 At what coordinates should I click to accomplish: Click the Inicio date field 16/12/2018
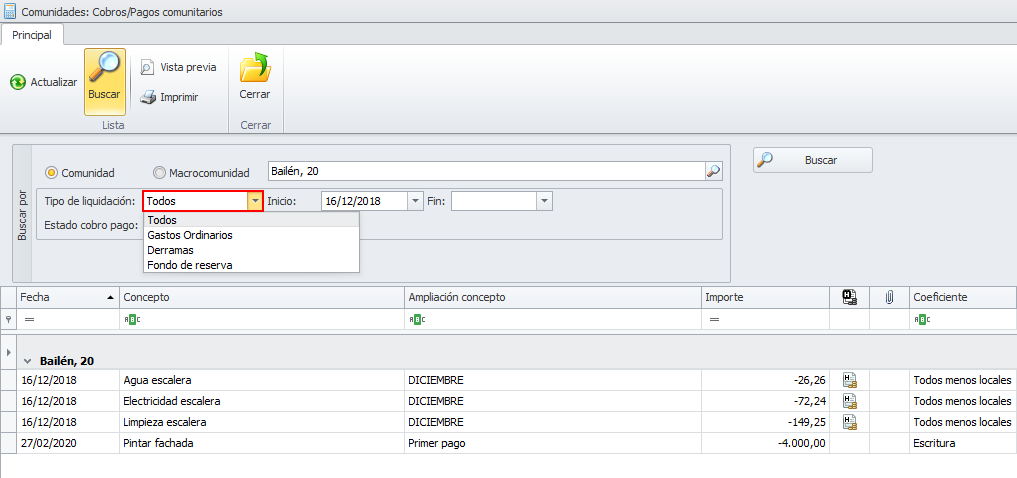pyautogui.click(x=365, y=201)
